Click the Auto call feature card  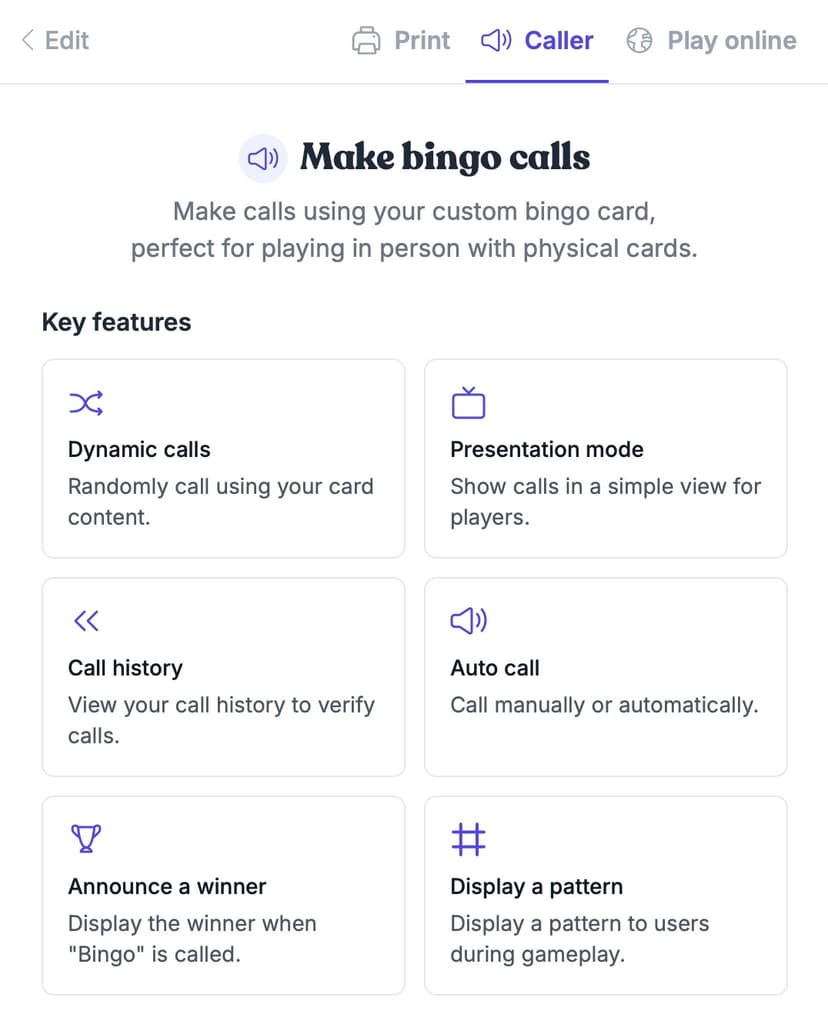pyautogui.click(x=605, y=677)
